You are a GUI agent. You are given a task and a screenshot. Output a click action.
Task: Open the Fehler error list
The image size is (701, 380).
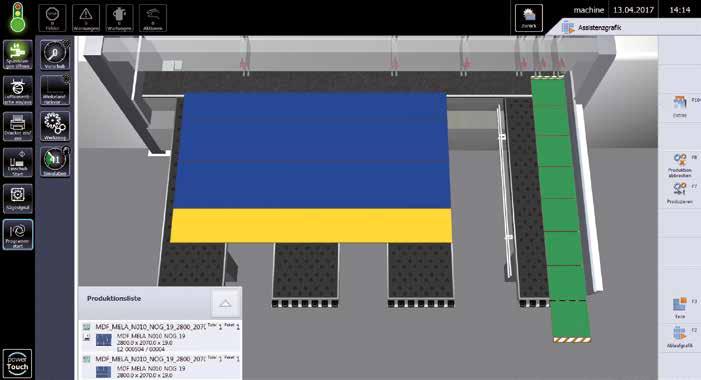coord(52,18)
